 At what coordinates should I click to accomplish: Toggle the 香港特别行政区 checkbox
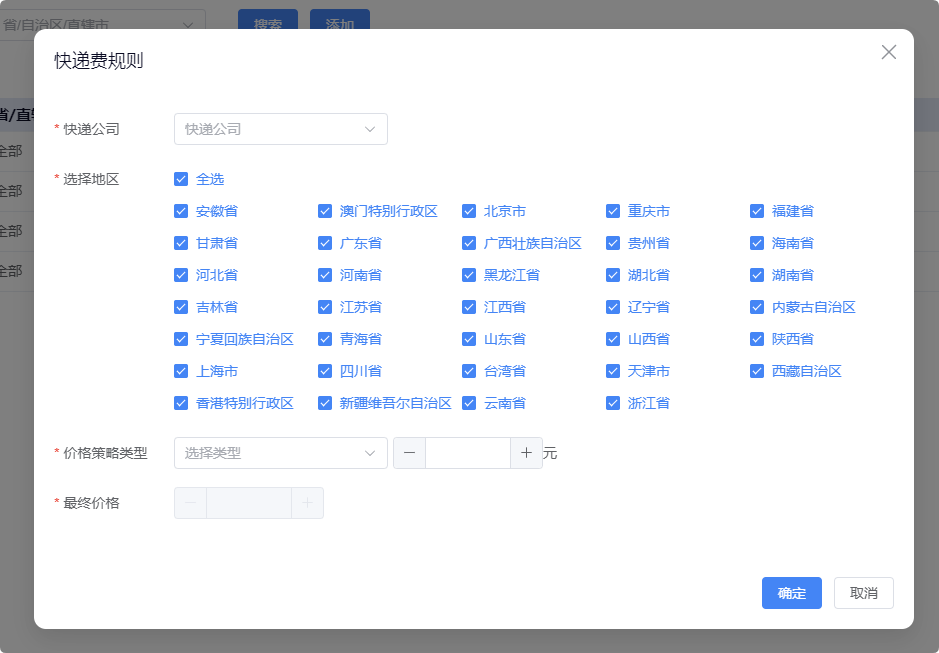coord(181,403)
